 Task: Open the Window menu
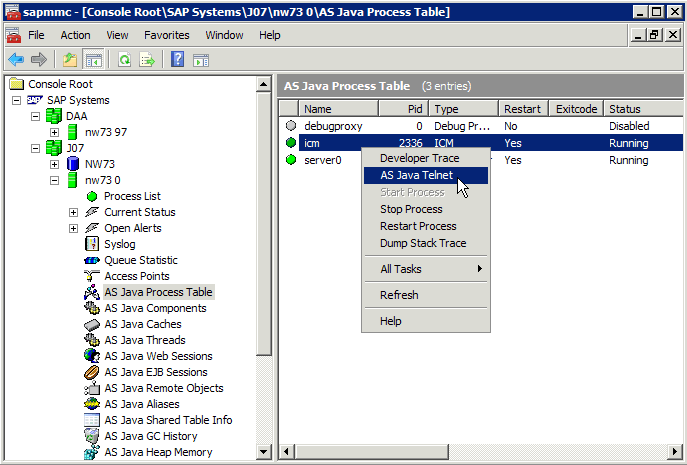[224, 35]
